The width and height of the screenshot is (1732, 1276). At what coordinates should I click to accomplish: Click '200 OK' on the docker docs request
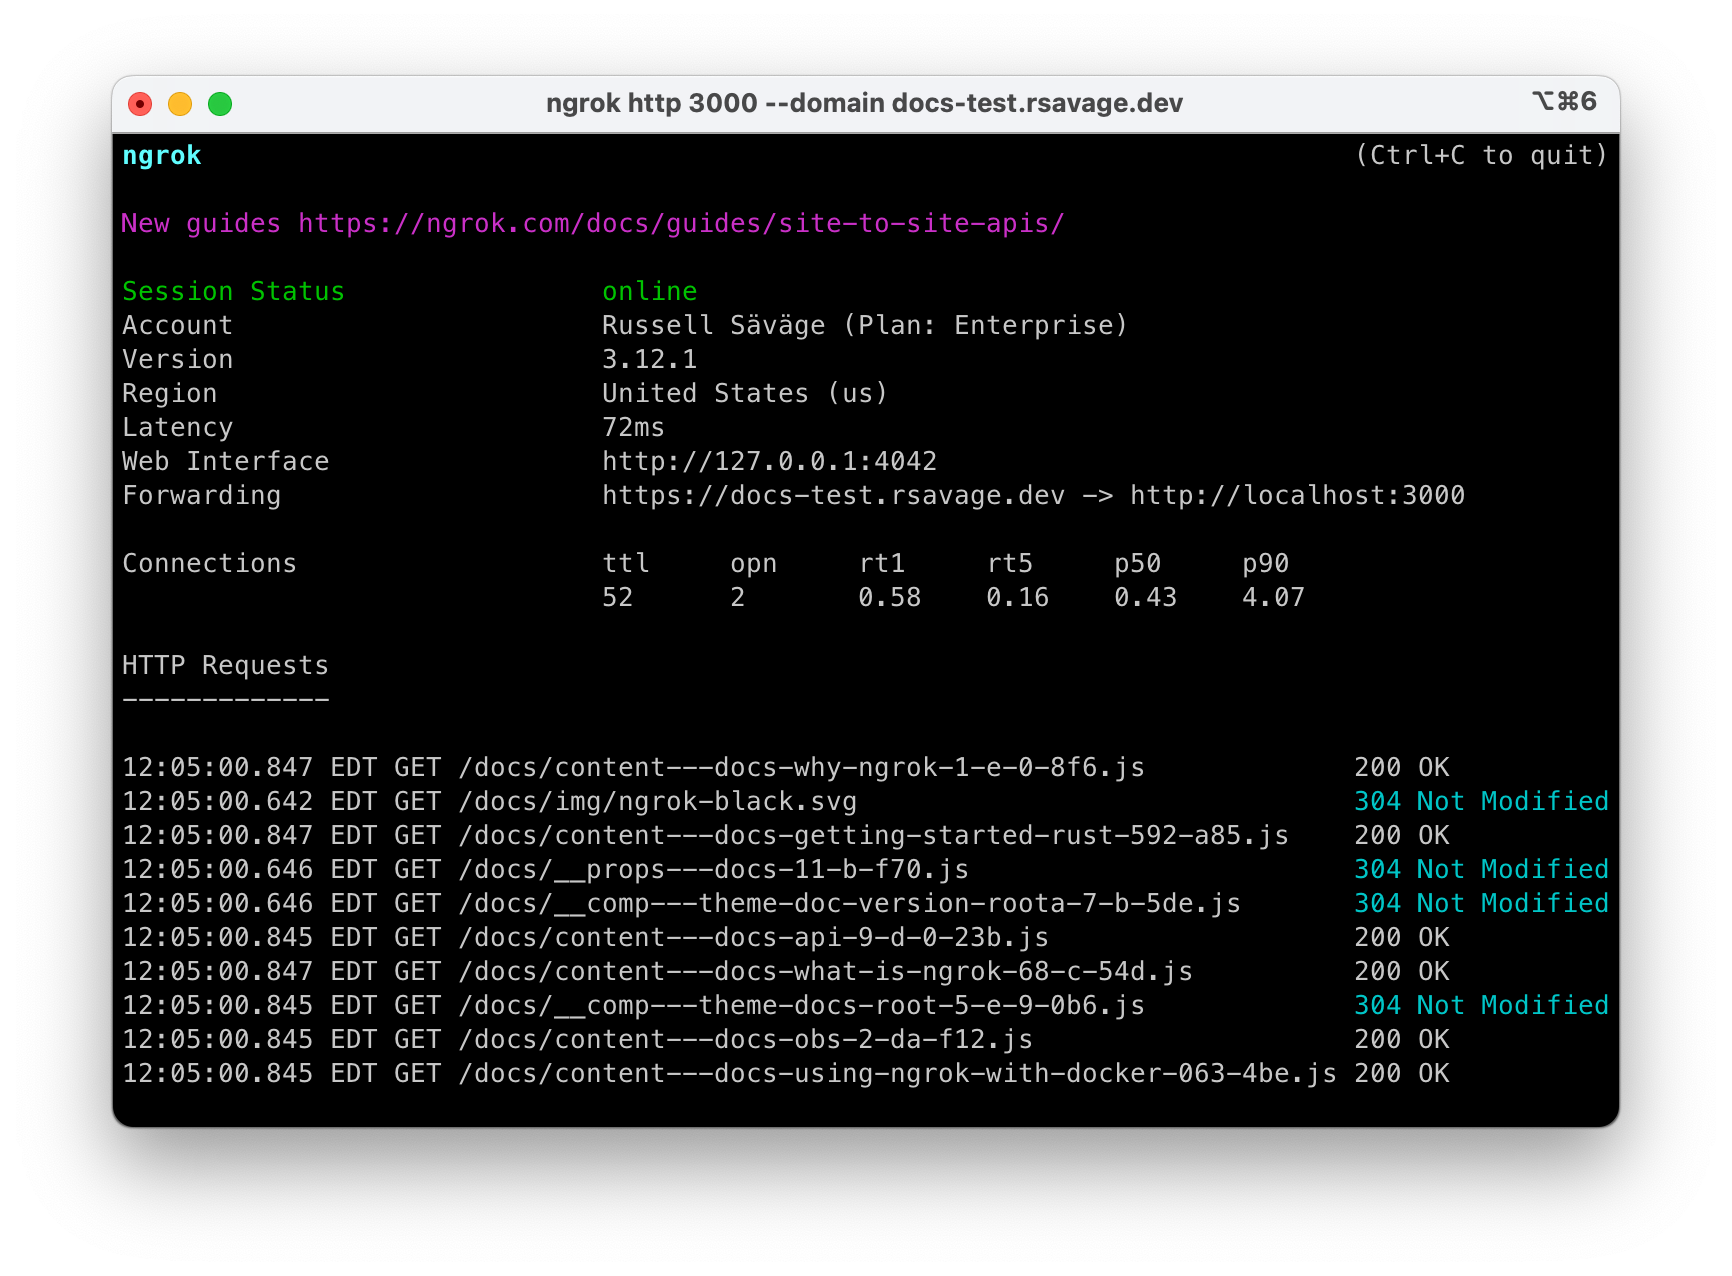tap(1401, 1073)
